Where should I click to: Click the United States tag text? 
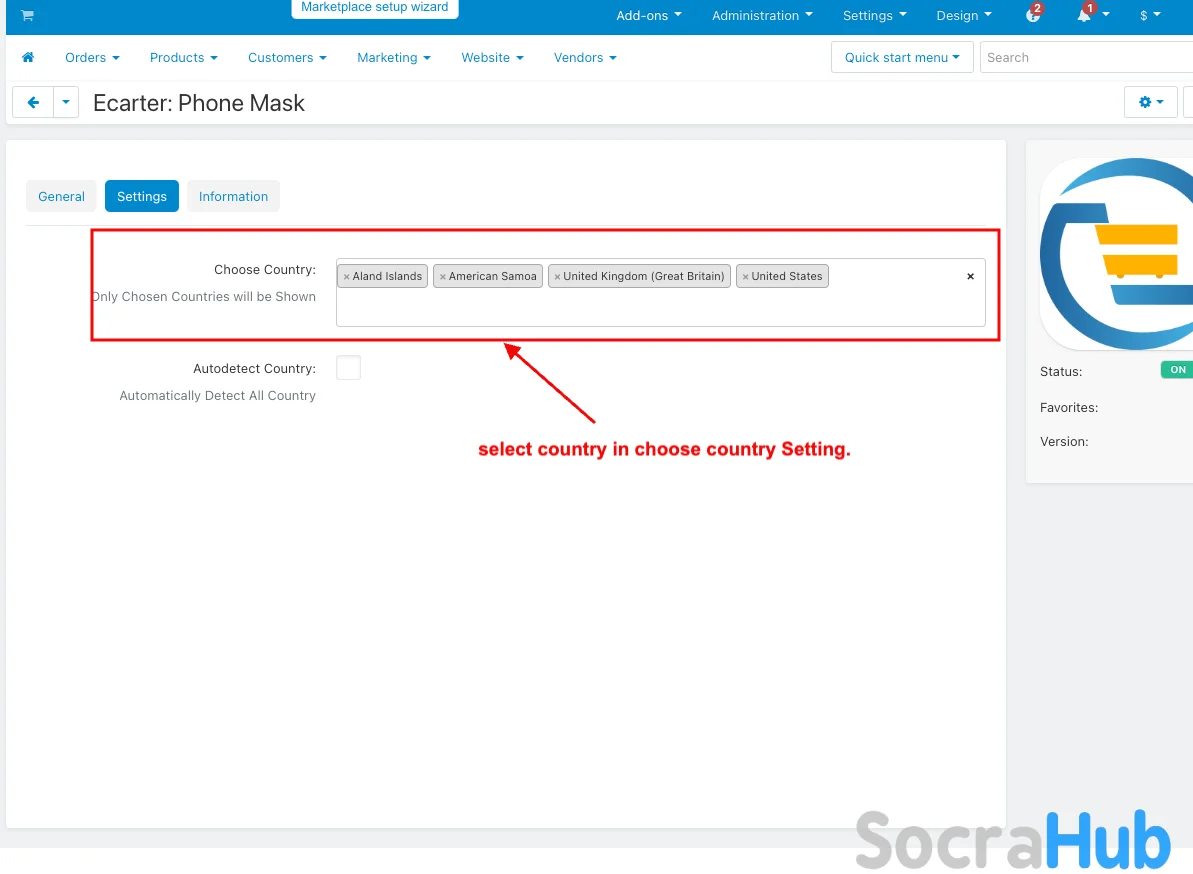(787, 276)
